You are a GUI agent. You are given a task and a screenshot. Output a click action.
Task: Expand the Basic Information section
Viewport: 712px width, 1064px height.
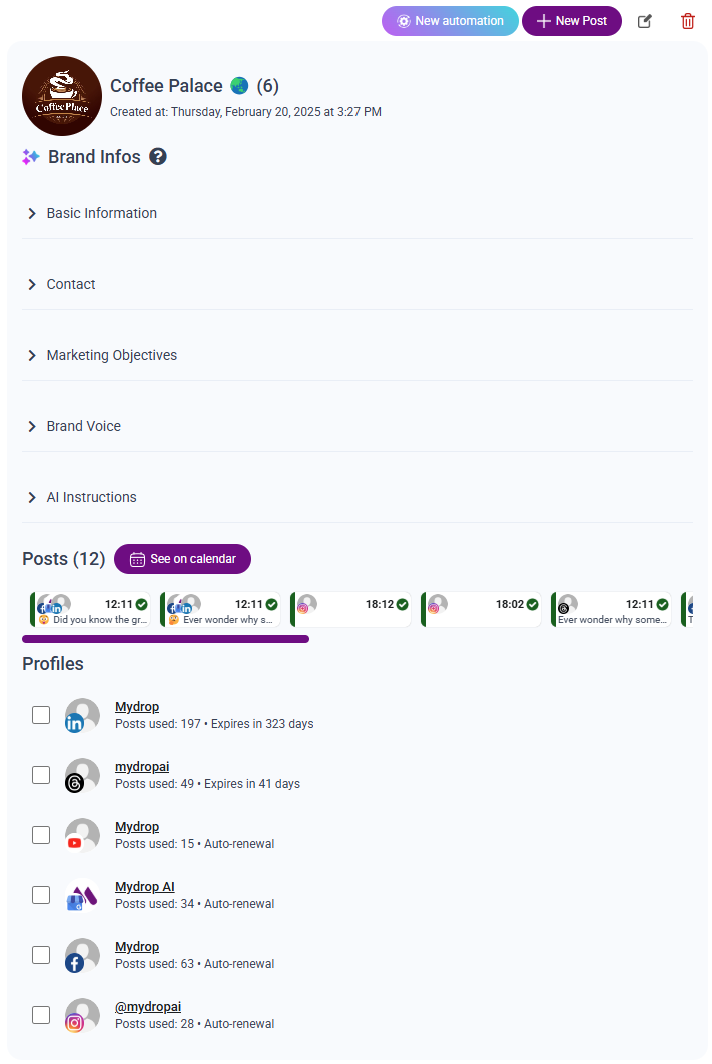pyautogui.click(x=101, y=213)
